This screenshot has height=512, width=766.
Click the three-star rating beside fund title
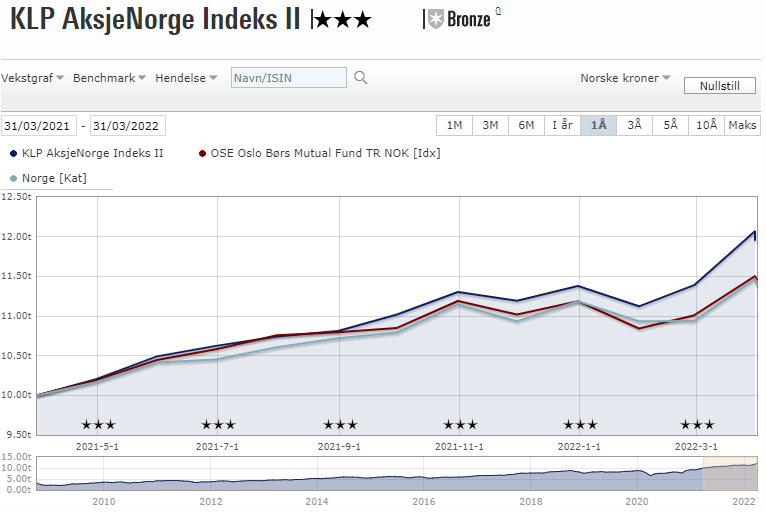pyautogui.click(x=341, y=20)
